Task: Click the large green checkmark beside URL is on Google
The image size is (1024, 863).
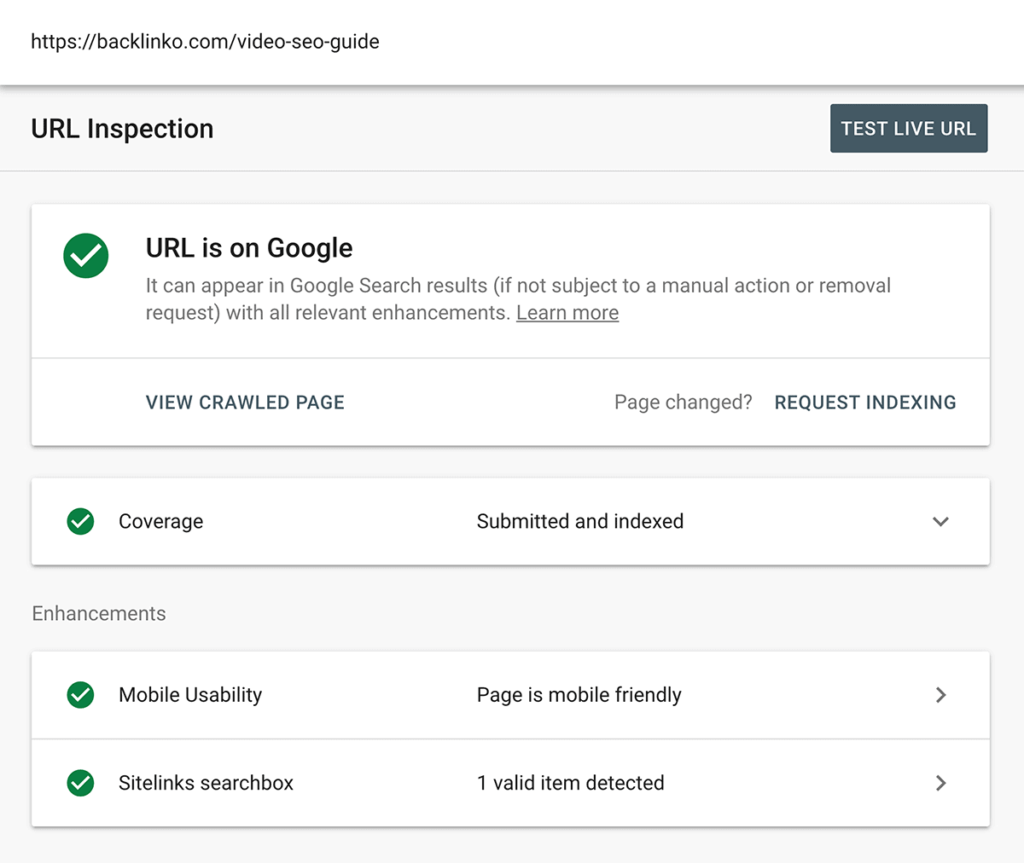Action: (x=86, y=257)
